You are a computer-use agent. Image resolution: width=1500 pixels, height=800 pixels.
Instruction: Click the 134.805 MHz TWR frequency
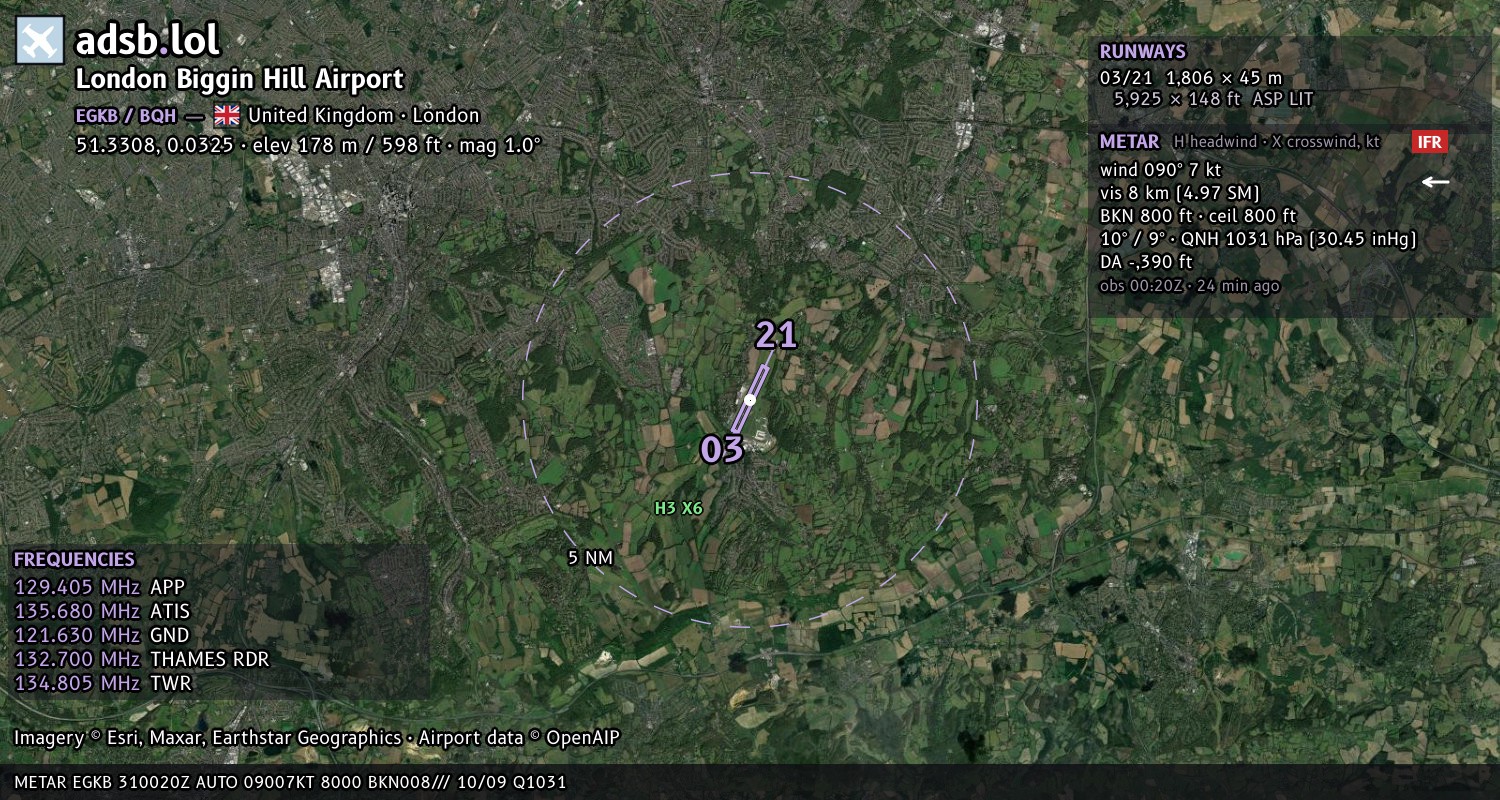pos(102,683)
